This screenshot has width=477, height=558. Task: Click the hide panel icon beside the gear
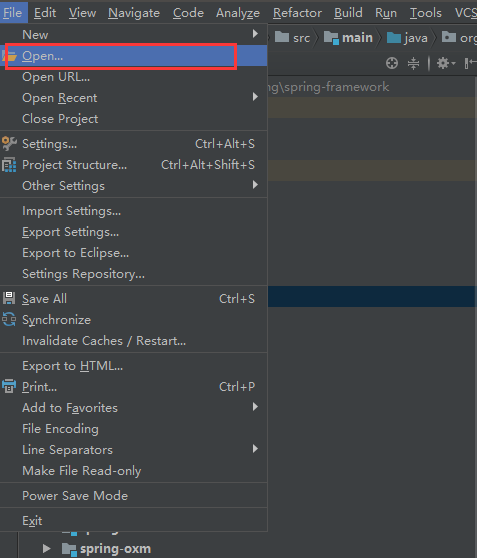point(471,63)
